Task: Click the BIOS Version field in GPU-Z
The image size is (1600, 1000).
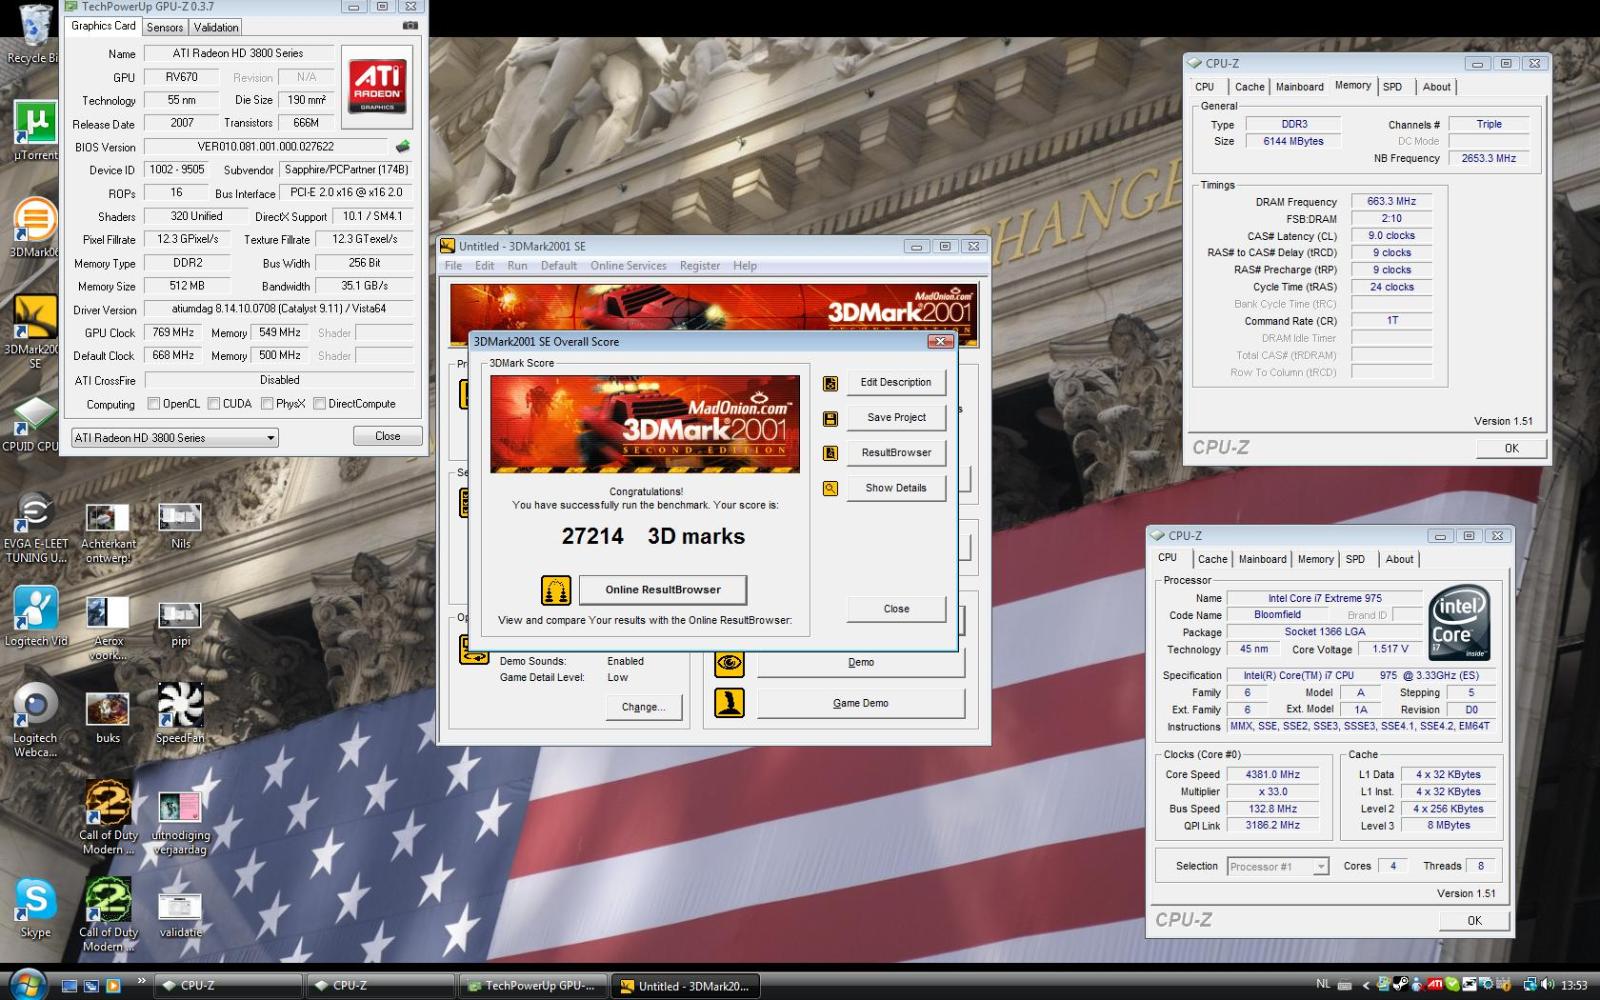Action: click(266, 147)
